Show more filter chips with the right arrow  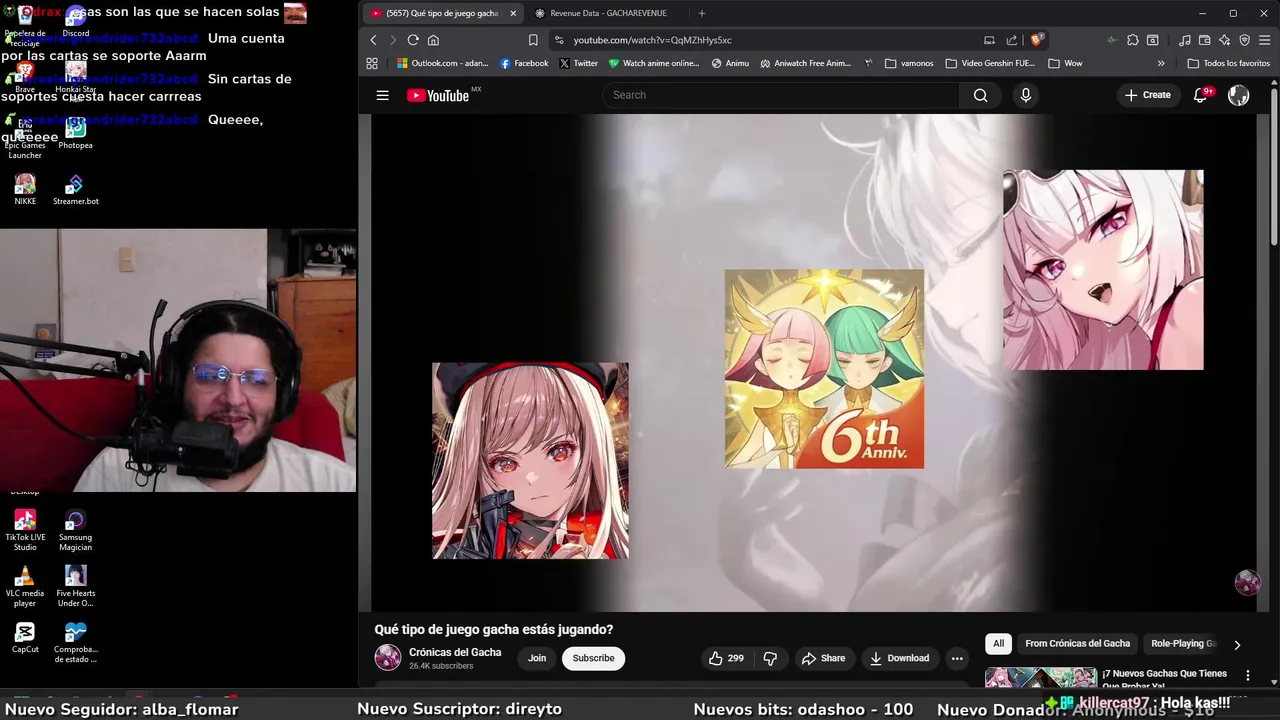1237,645
